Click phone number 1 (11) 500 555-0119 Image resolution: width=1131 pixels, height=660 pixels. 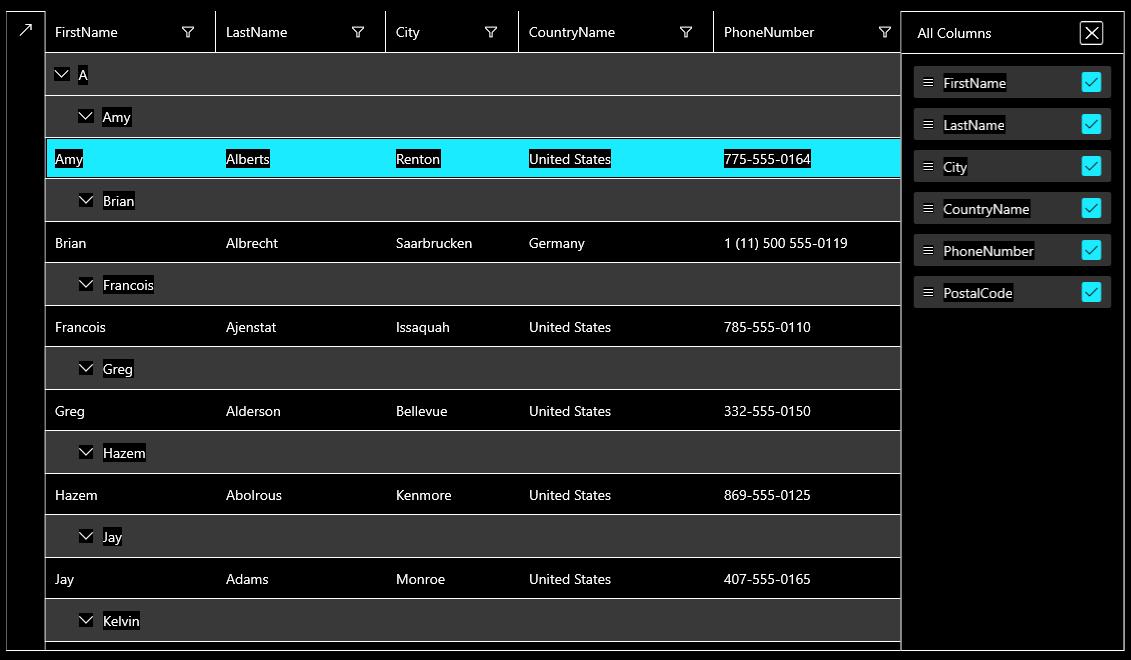(x=785, y=244)
